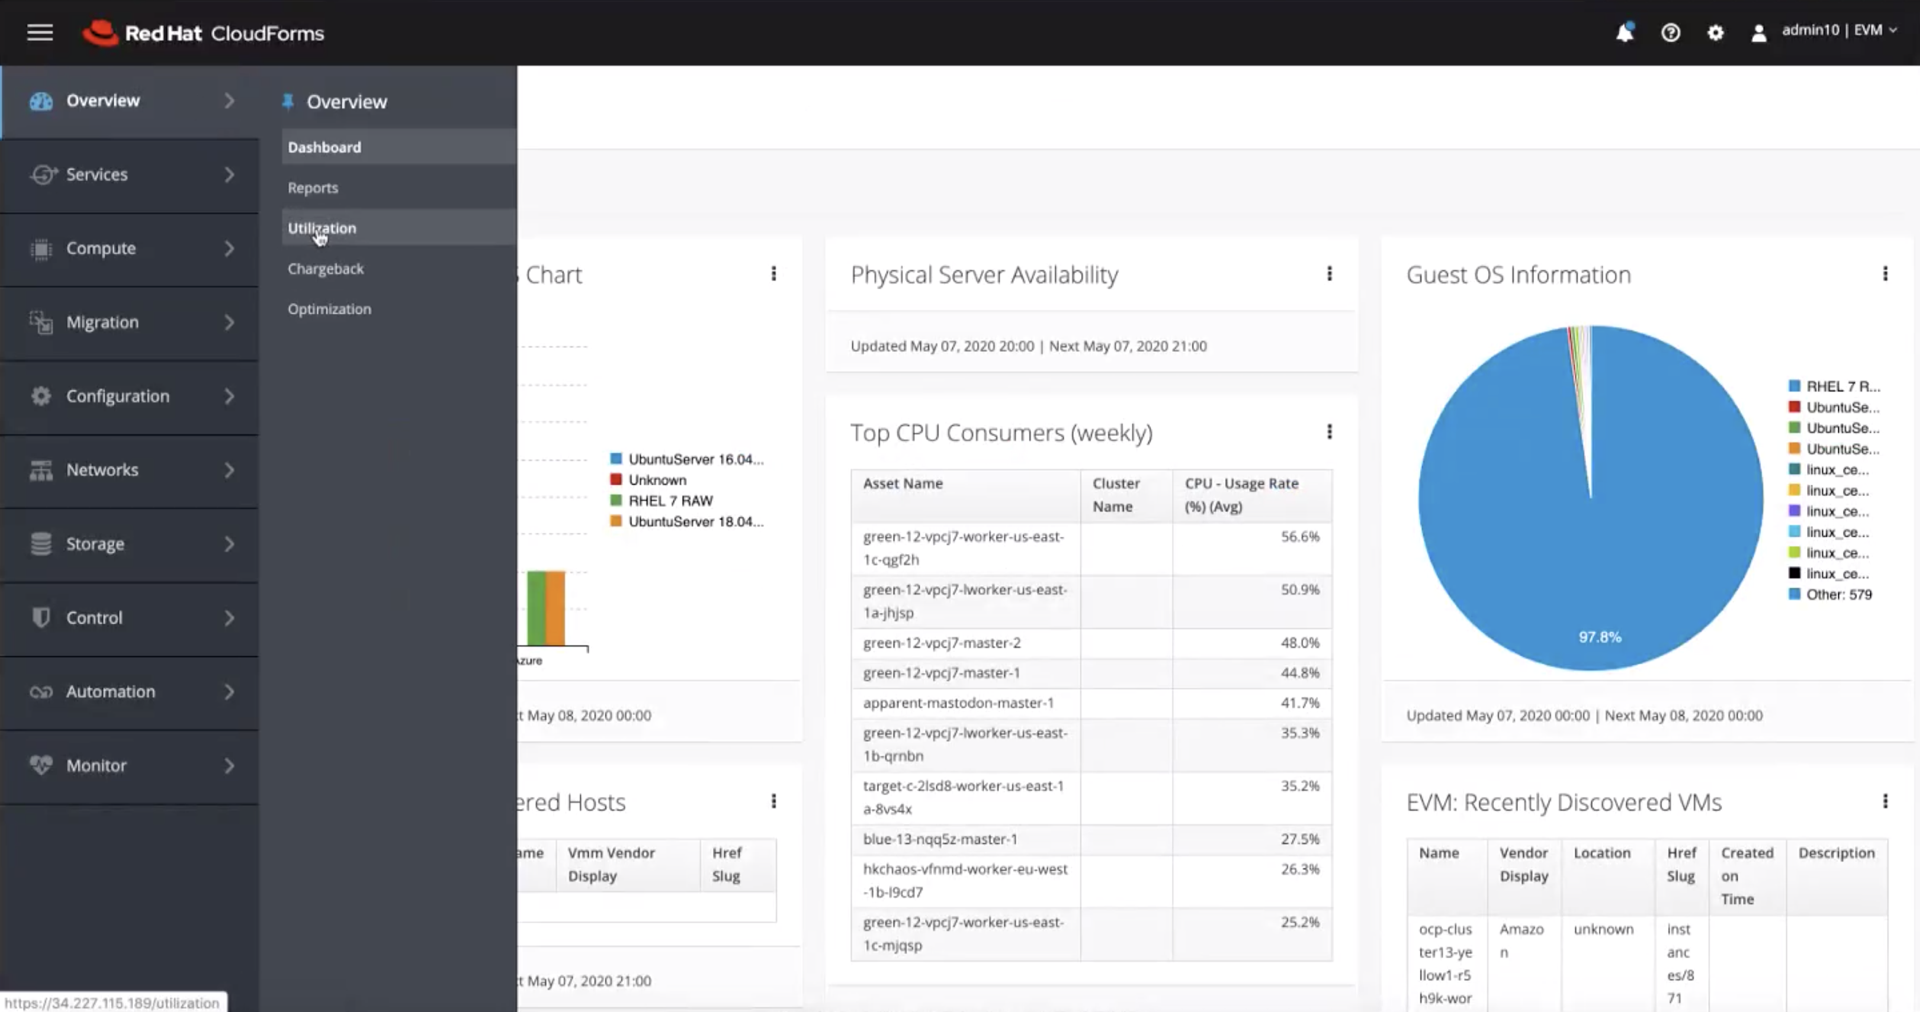Open kebab menu of Chart widget
The width and height of the screenshot is (1920, 1012).
(x=773, y=273)
